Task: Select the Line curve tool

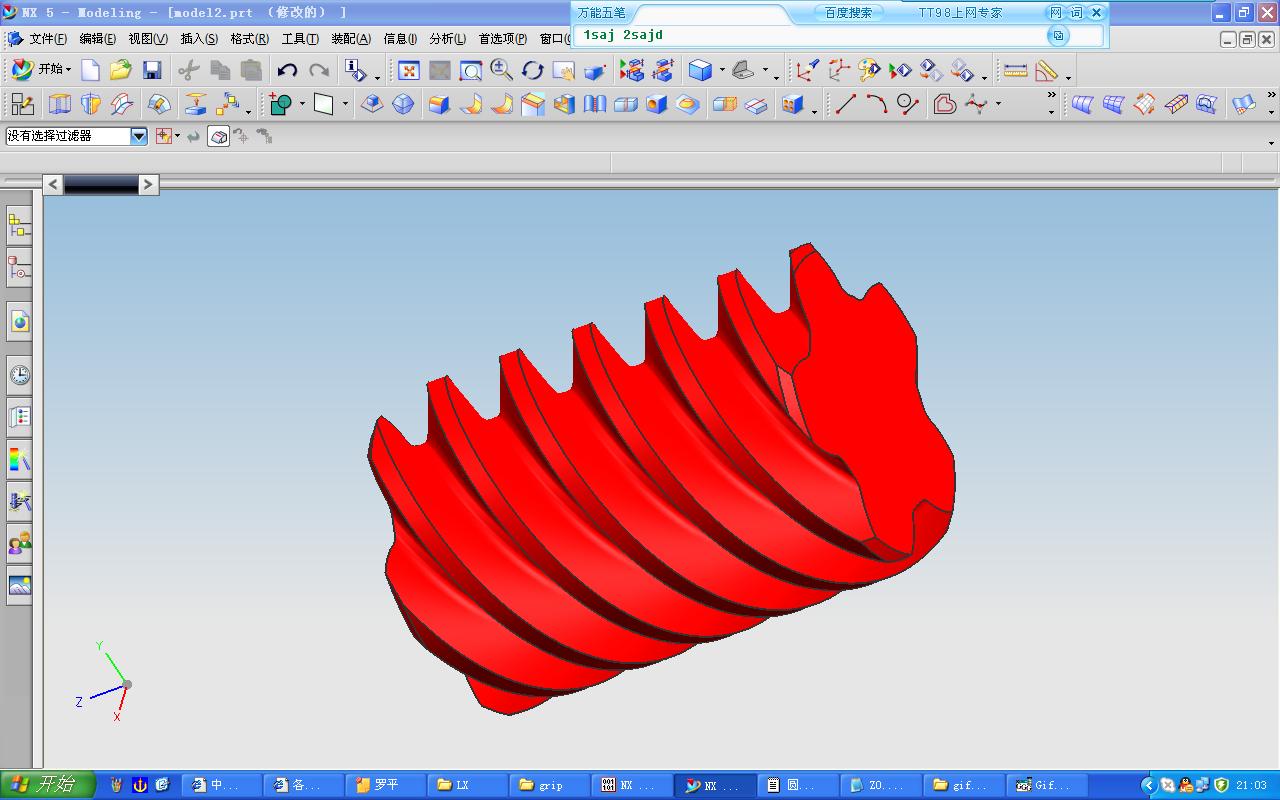Action: click(846, 104)
